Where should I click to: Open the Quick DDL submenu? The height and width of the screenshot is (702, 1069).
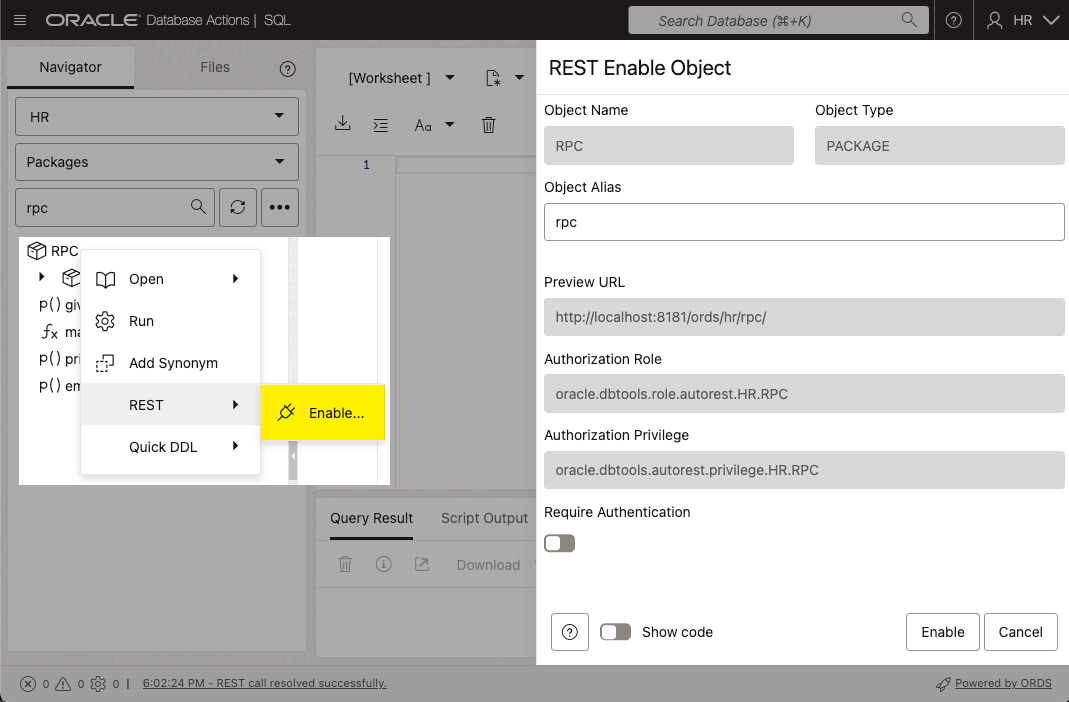(170, 447)
